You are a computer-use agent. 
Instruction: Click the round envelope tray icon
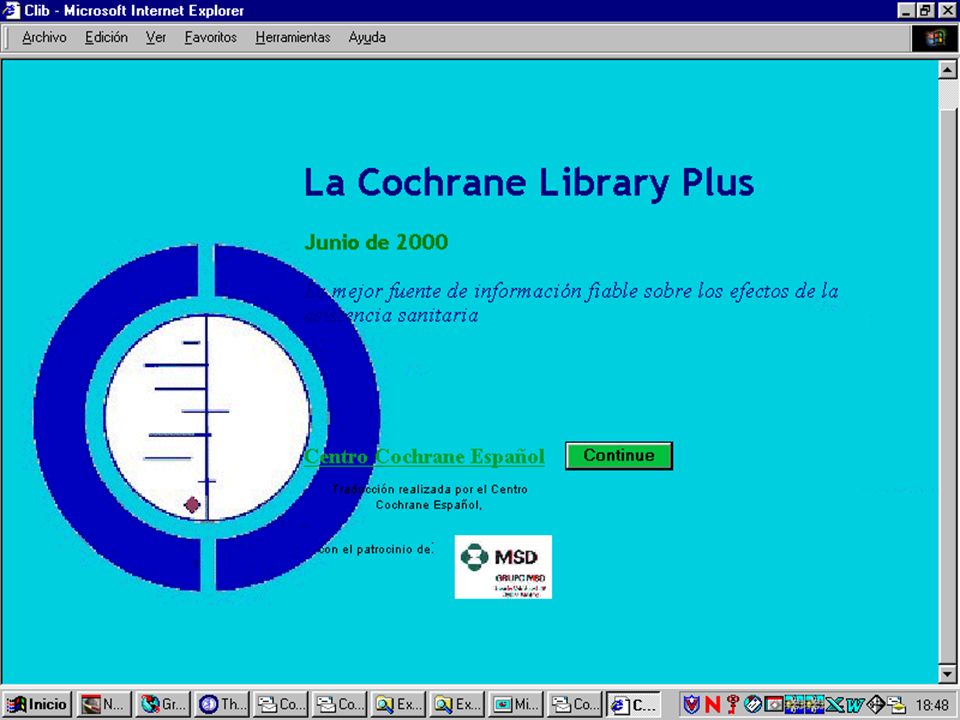pos(753,704)
